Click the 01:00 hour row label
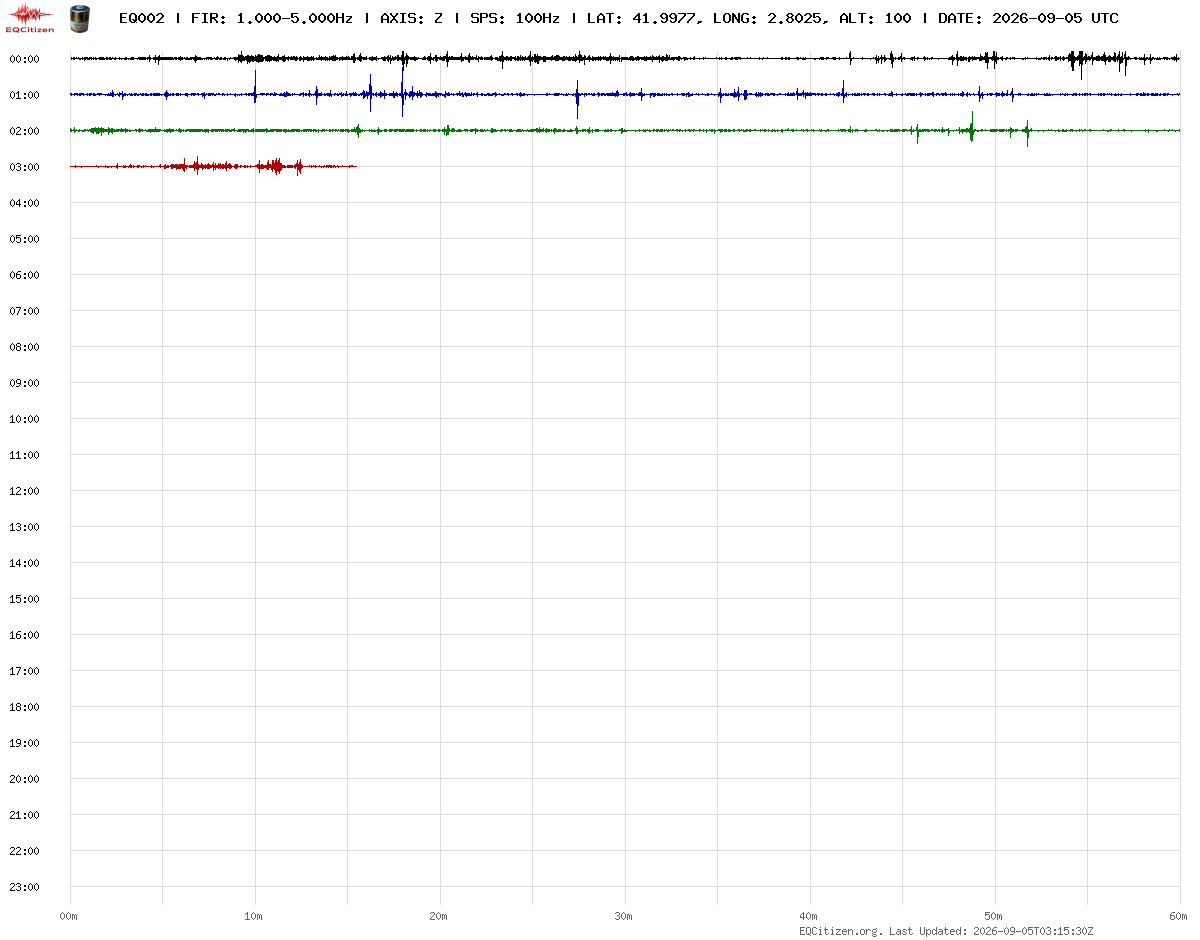Viewport: 1200px width, 940px height. coord(24,95)
